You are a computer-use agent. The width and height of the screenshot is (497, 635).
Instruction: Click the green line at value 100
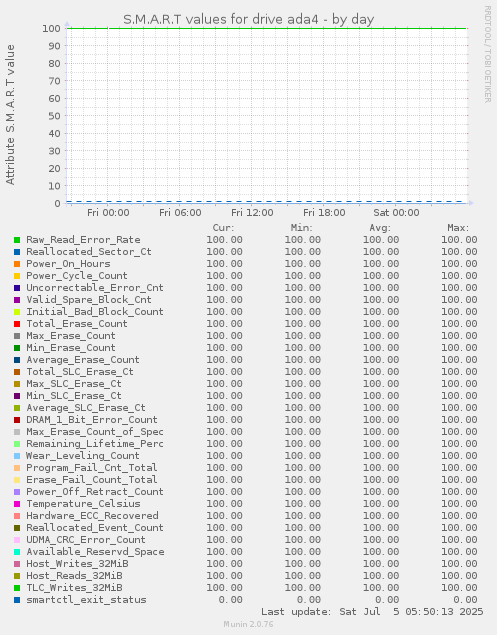click(267, 28)
